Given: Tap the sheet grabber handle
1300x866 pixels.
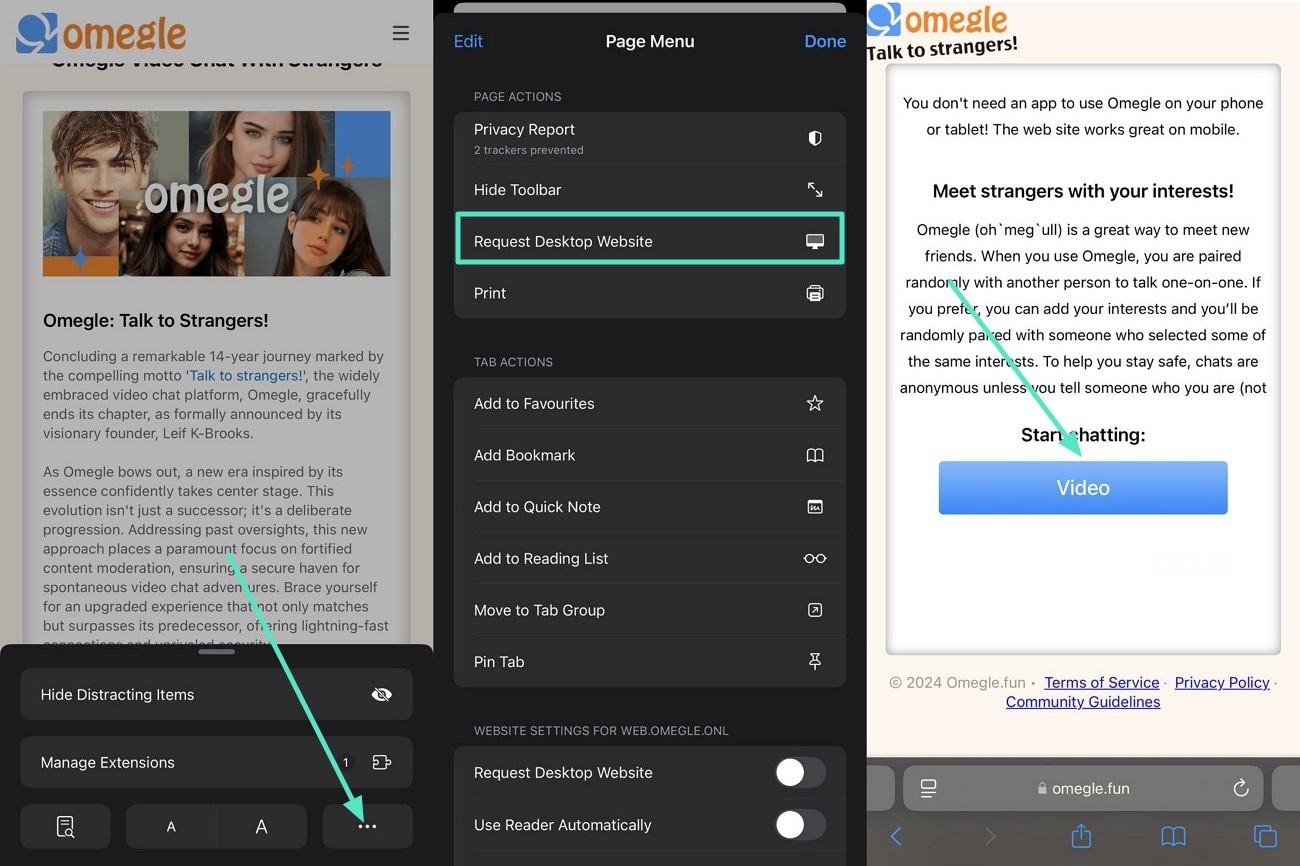Looking at the screenshot, I should (216, 652).
